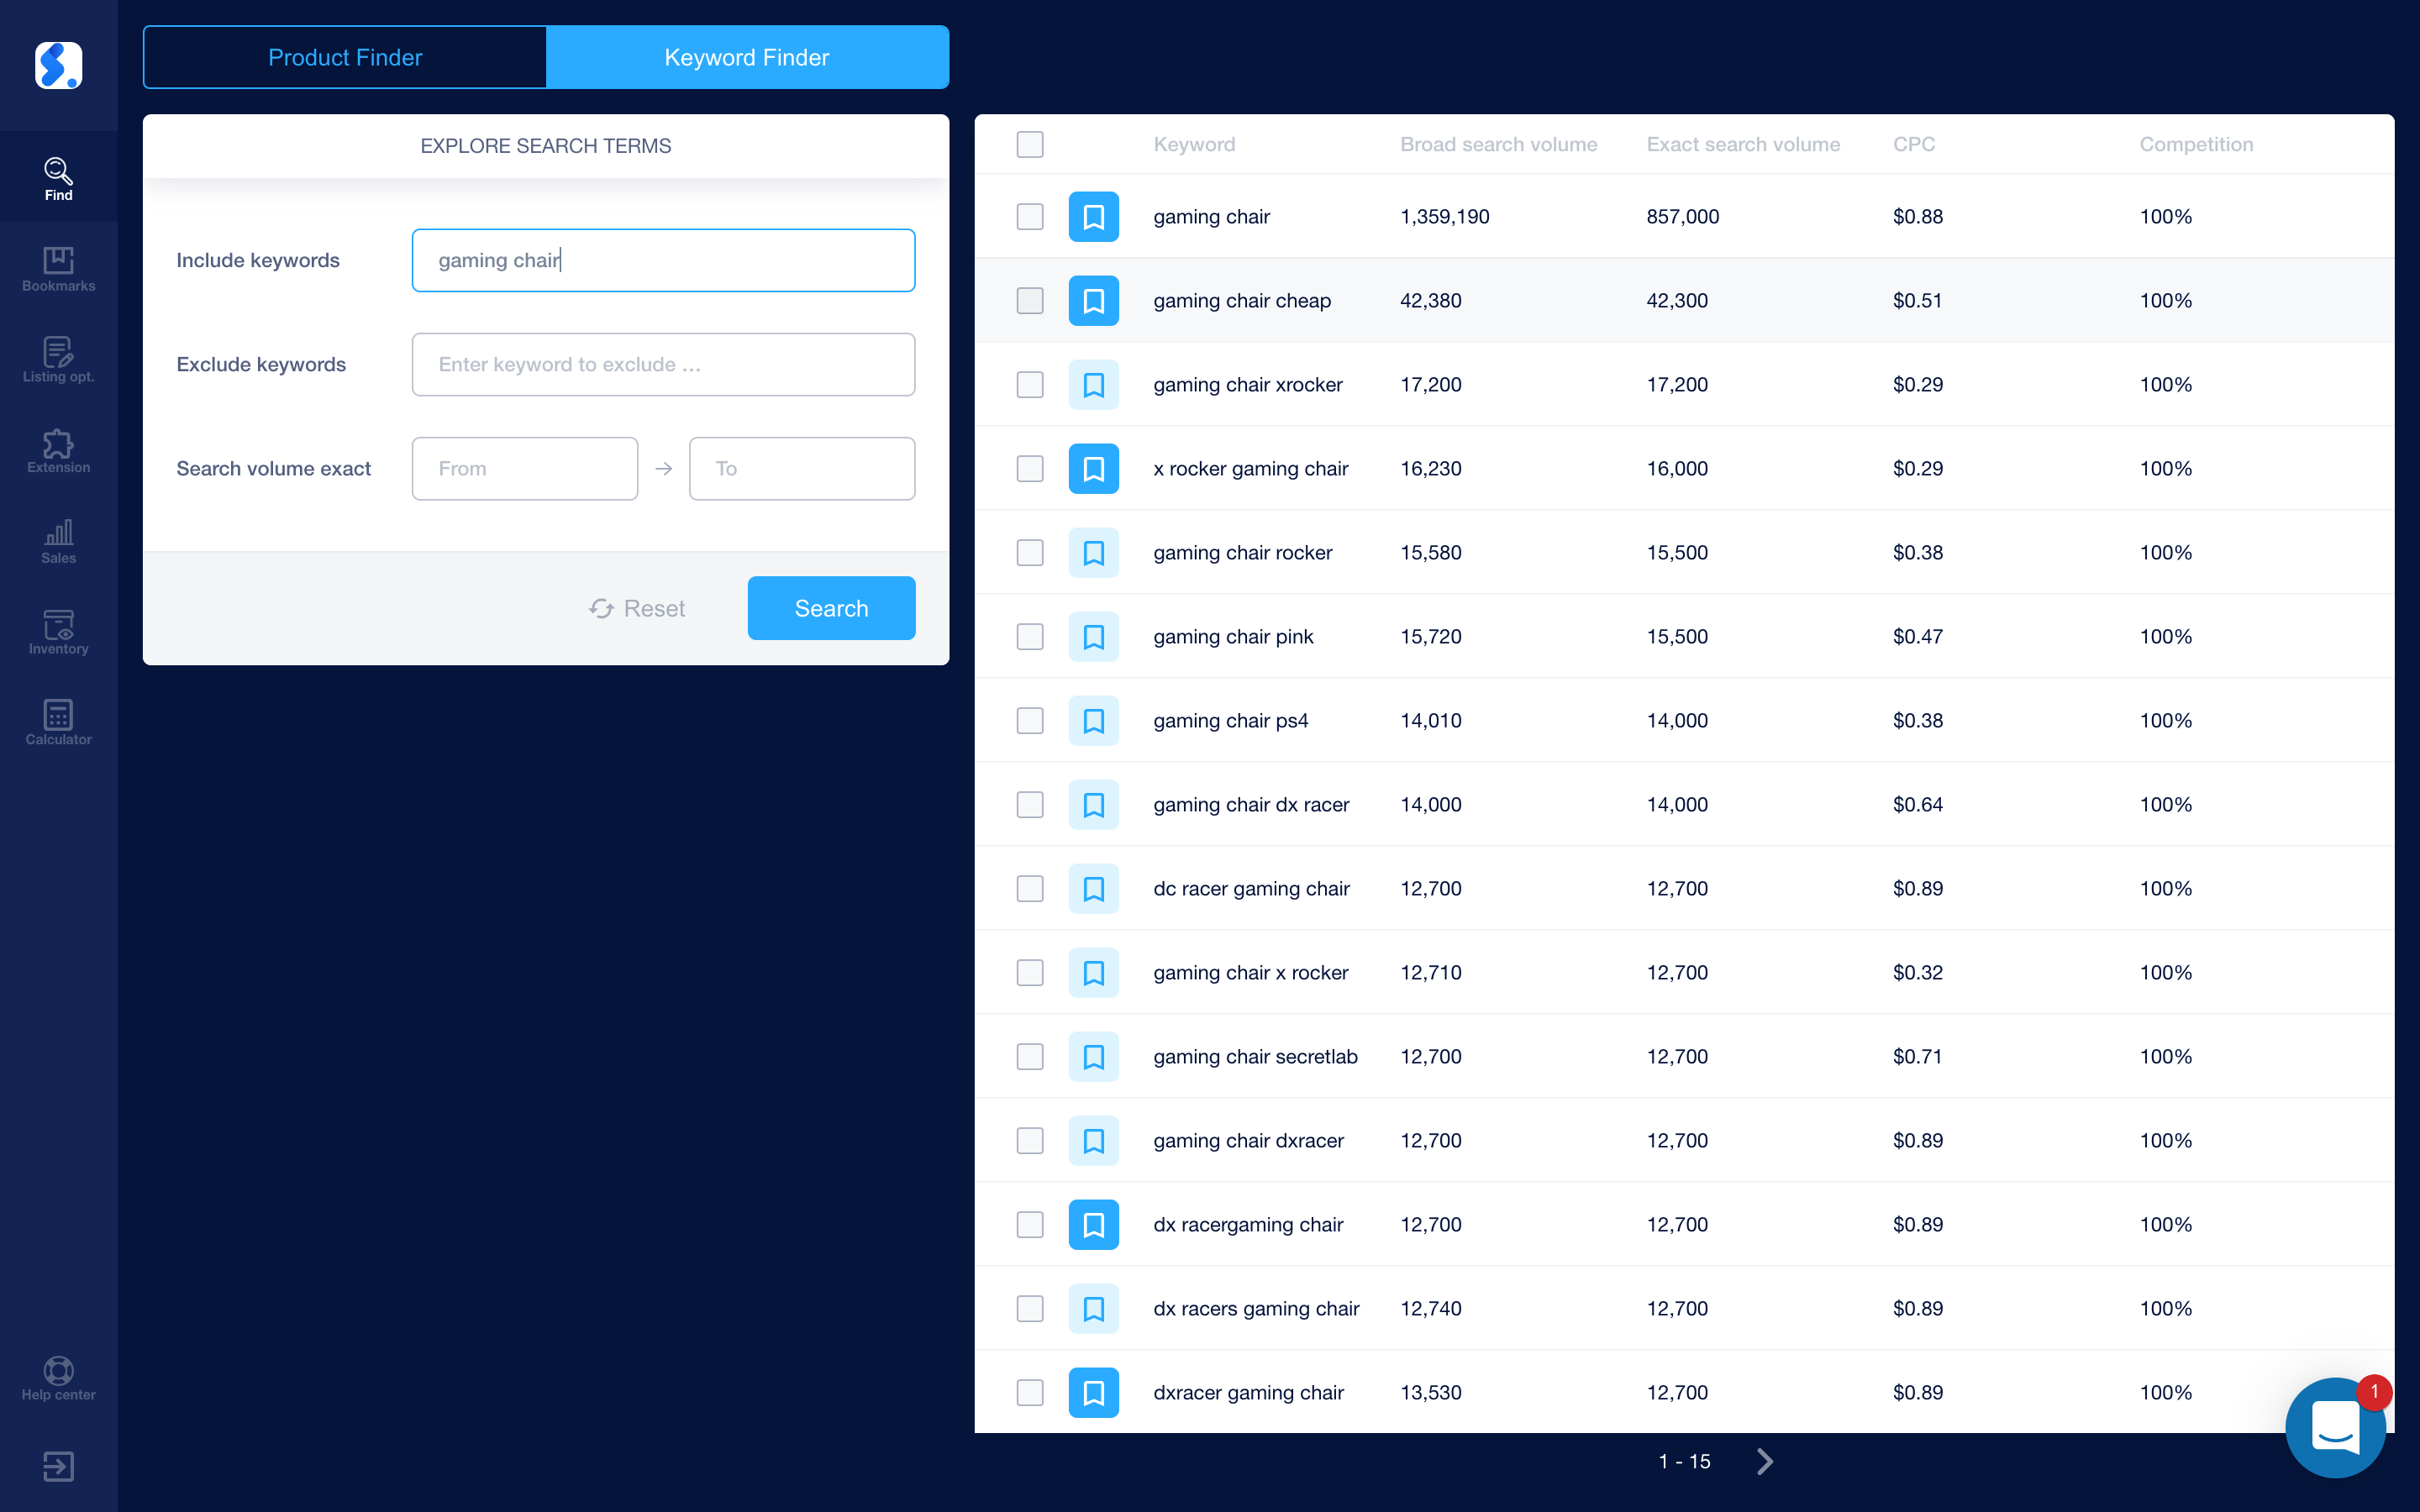Open the chat support widget

[x=2335, y=1427]
